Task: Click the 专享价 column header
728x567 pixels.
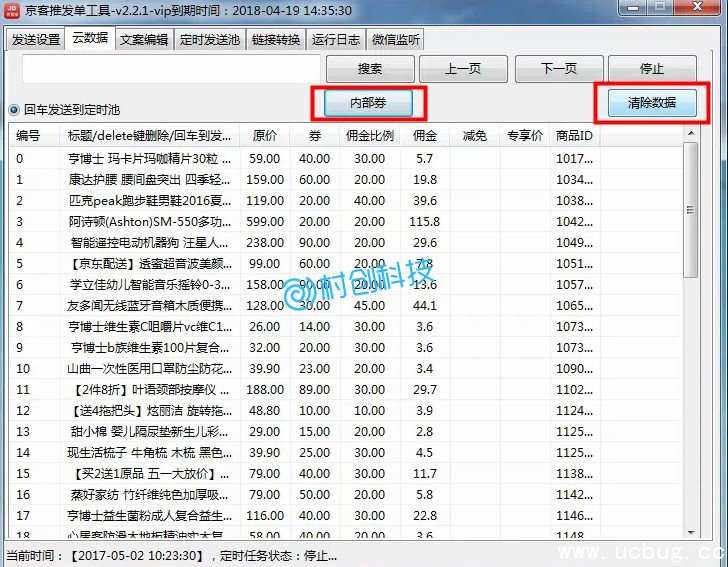Action: pyautogui.click(x=525, y=136)
